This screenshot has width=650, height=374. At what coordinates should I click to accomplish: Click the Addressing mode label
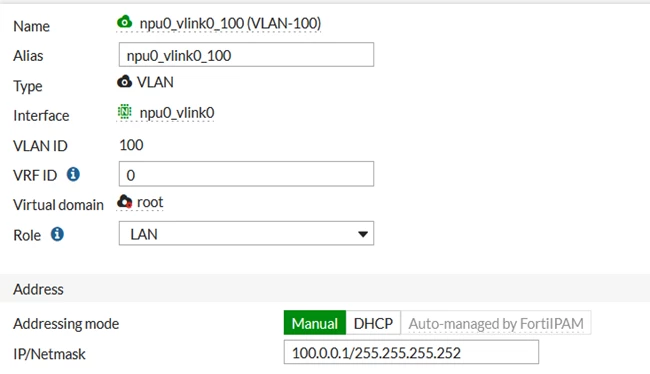coord(66,323)
